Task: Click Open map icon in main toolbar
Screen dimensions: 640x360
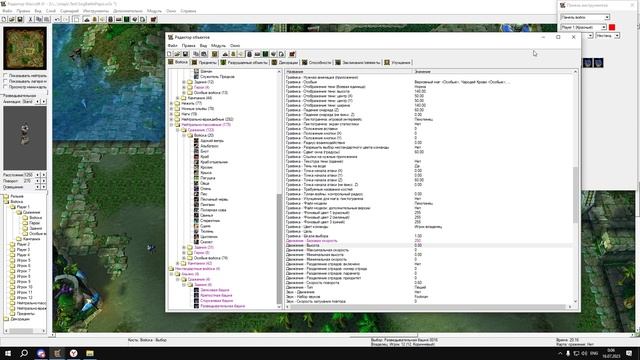Action: [12, 20]
